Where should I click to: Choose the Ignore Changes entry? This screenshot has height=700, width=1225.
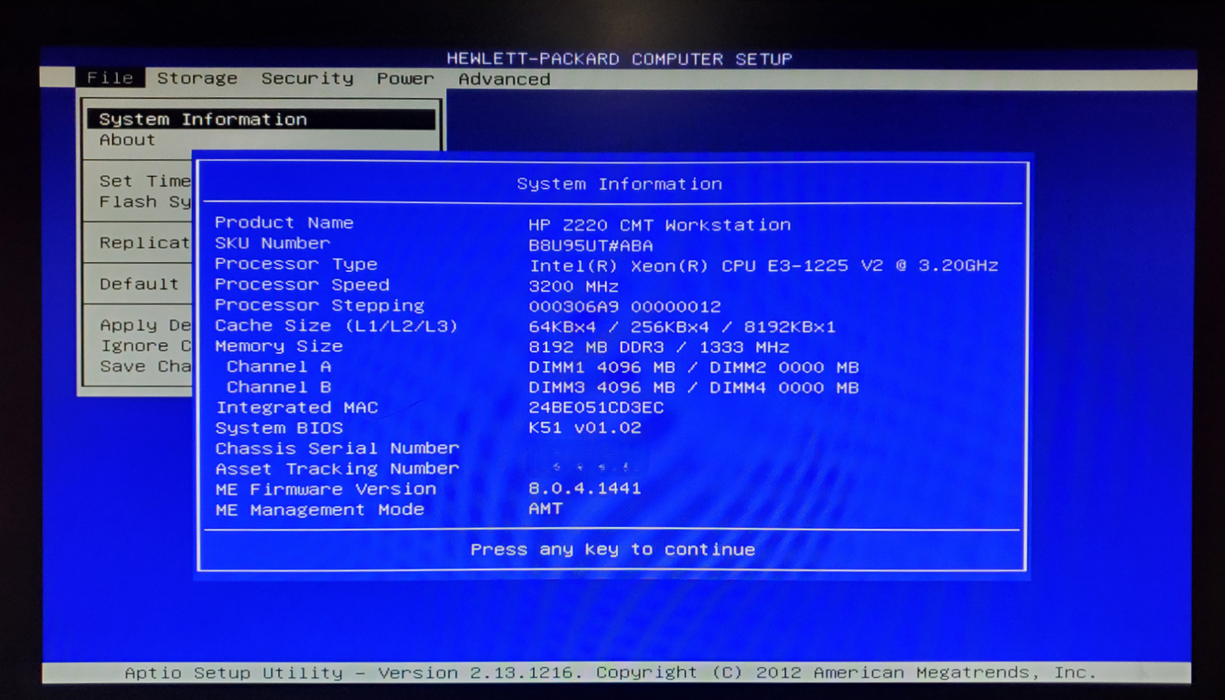144,346
